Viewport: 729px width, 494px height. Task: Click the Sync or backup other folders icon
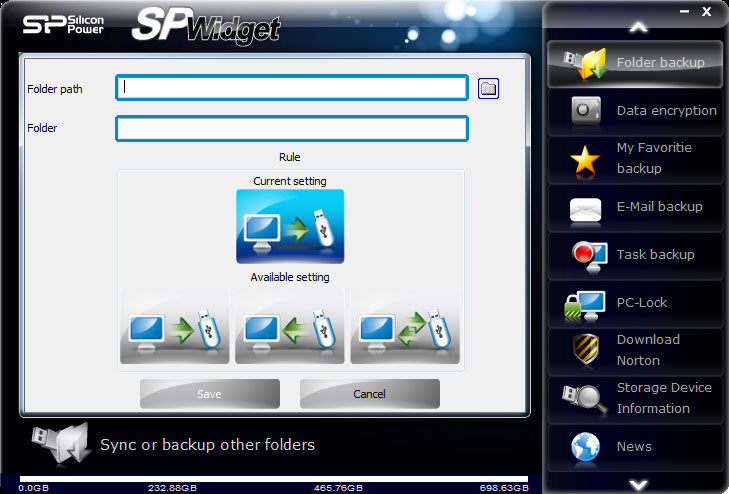[60, 443]
